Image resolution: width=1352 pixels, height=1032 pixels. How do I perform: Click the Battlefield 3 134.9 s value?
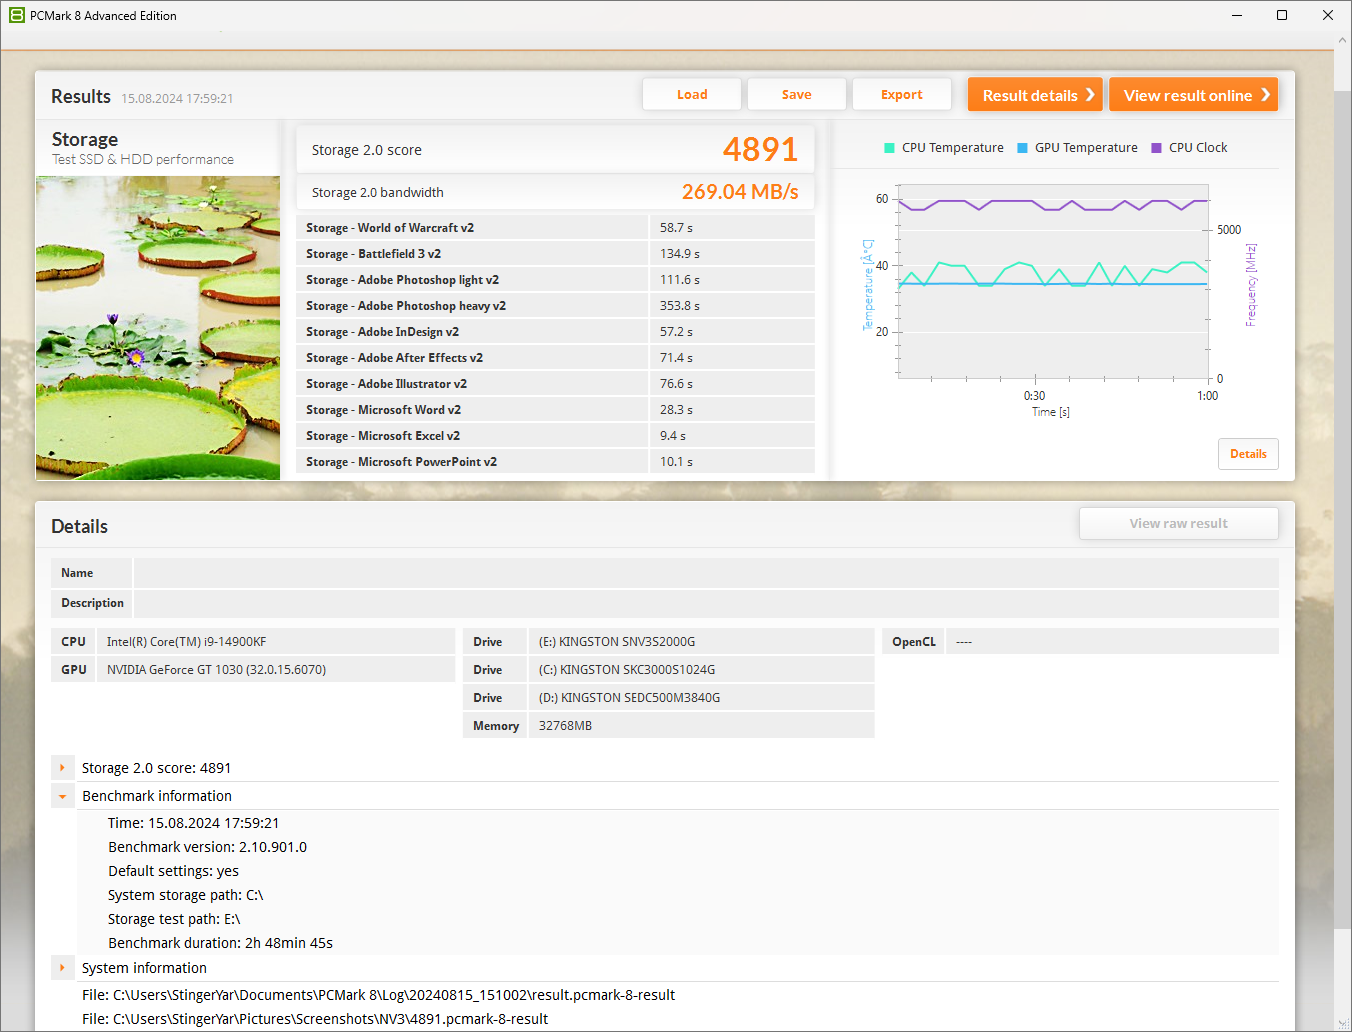(x=680, y=254)
